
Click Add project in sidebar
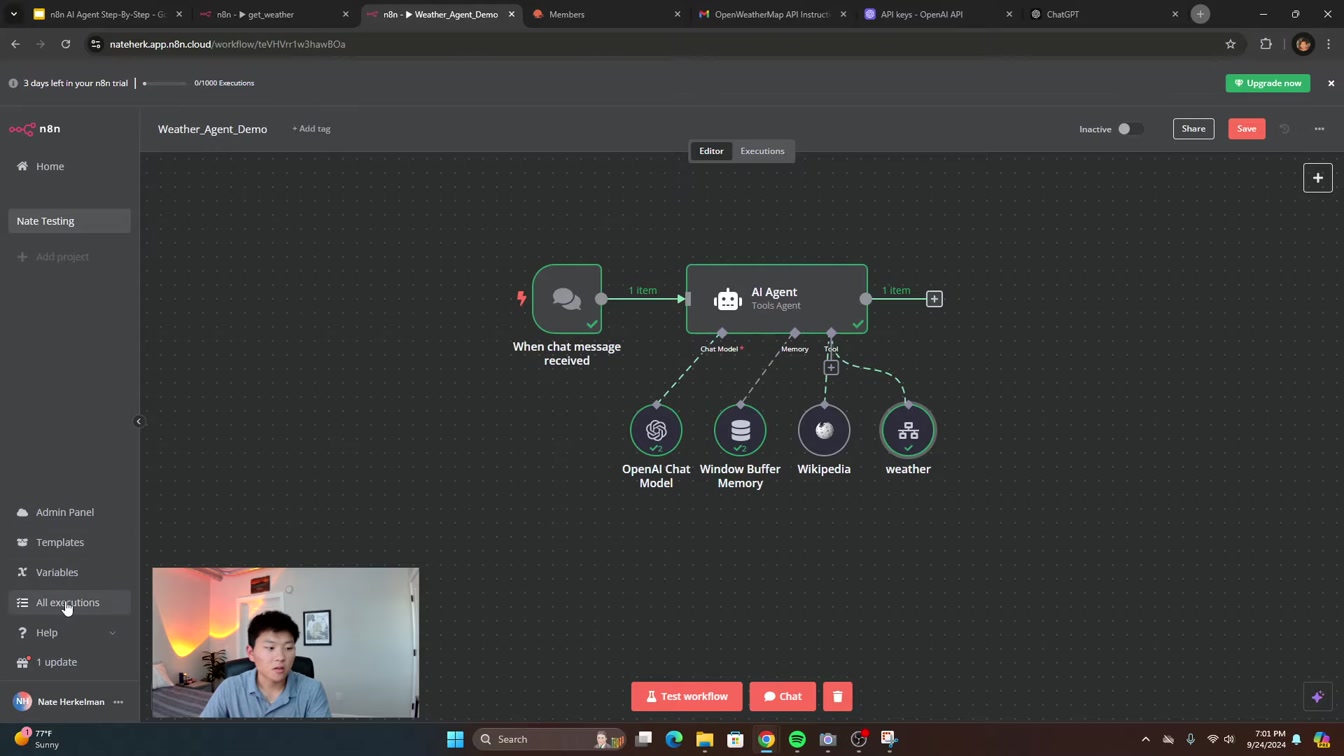(69, 257)
